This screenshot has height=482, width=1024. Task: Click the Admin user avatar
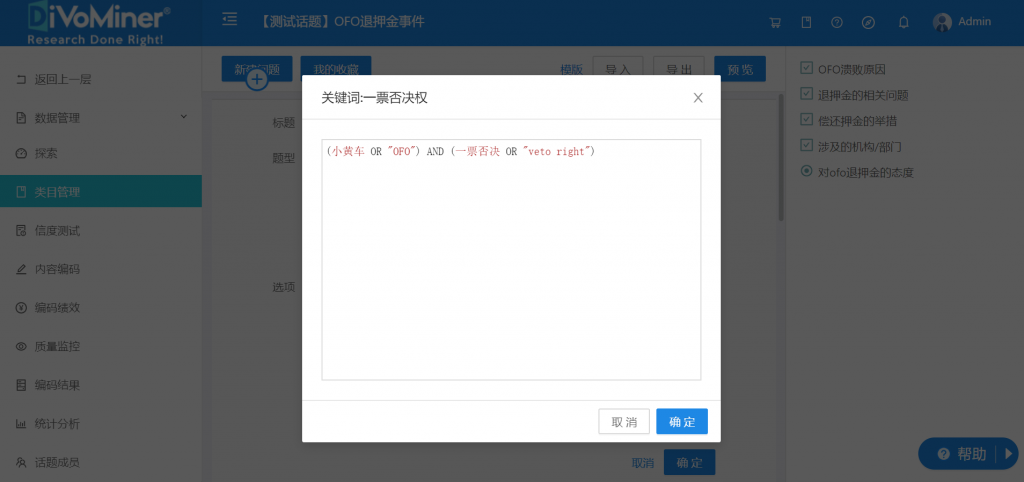942,22
